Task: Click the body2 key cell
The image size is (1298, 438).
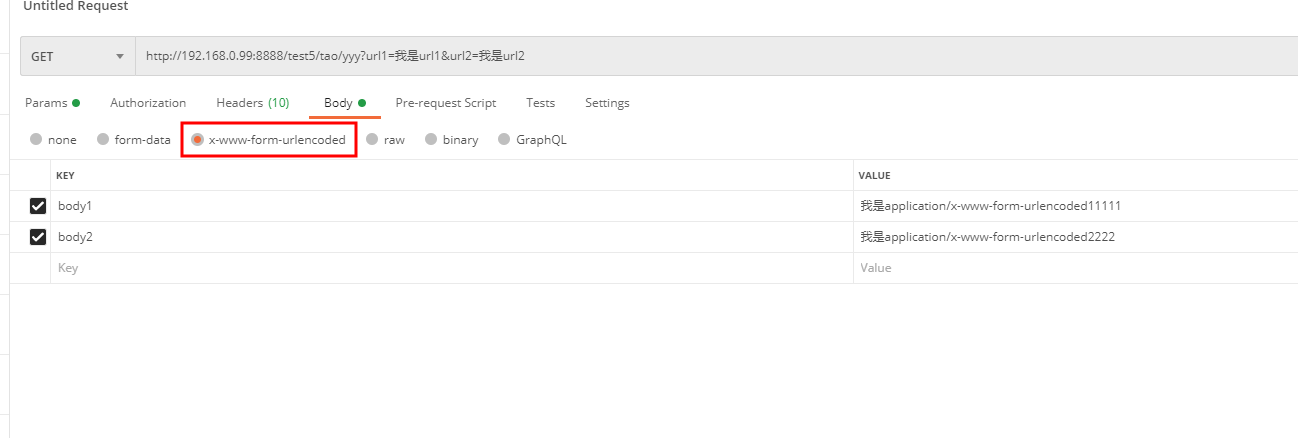Action: point(452,237)
